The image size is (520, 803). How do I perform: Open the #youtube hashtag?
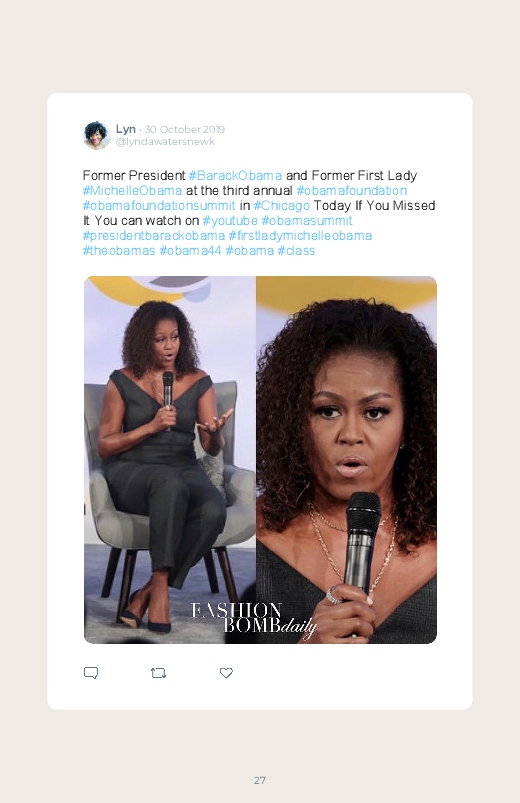click(230, 221)
